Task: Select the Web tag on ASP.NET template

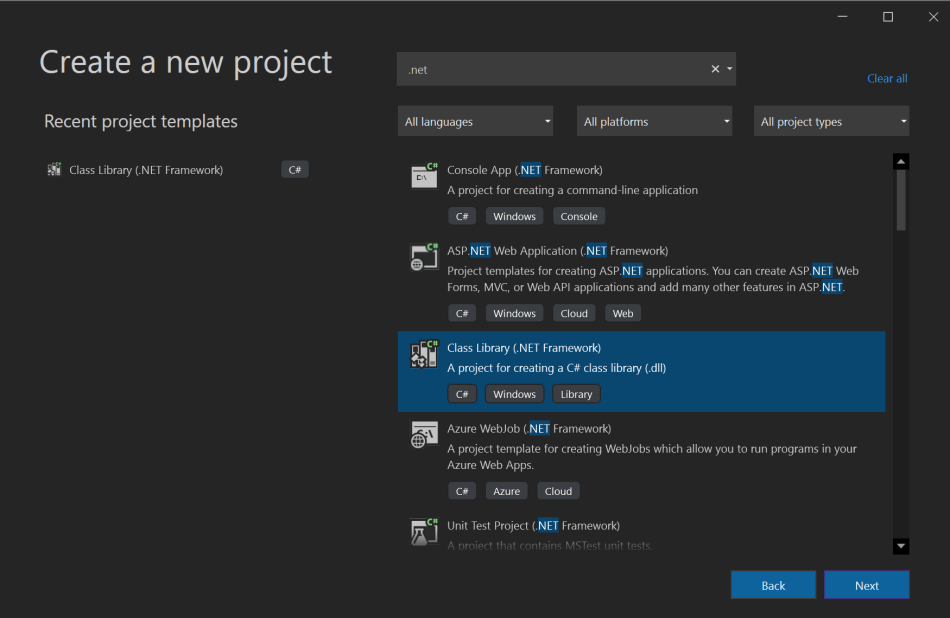Action: click(622, 312)
